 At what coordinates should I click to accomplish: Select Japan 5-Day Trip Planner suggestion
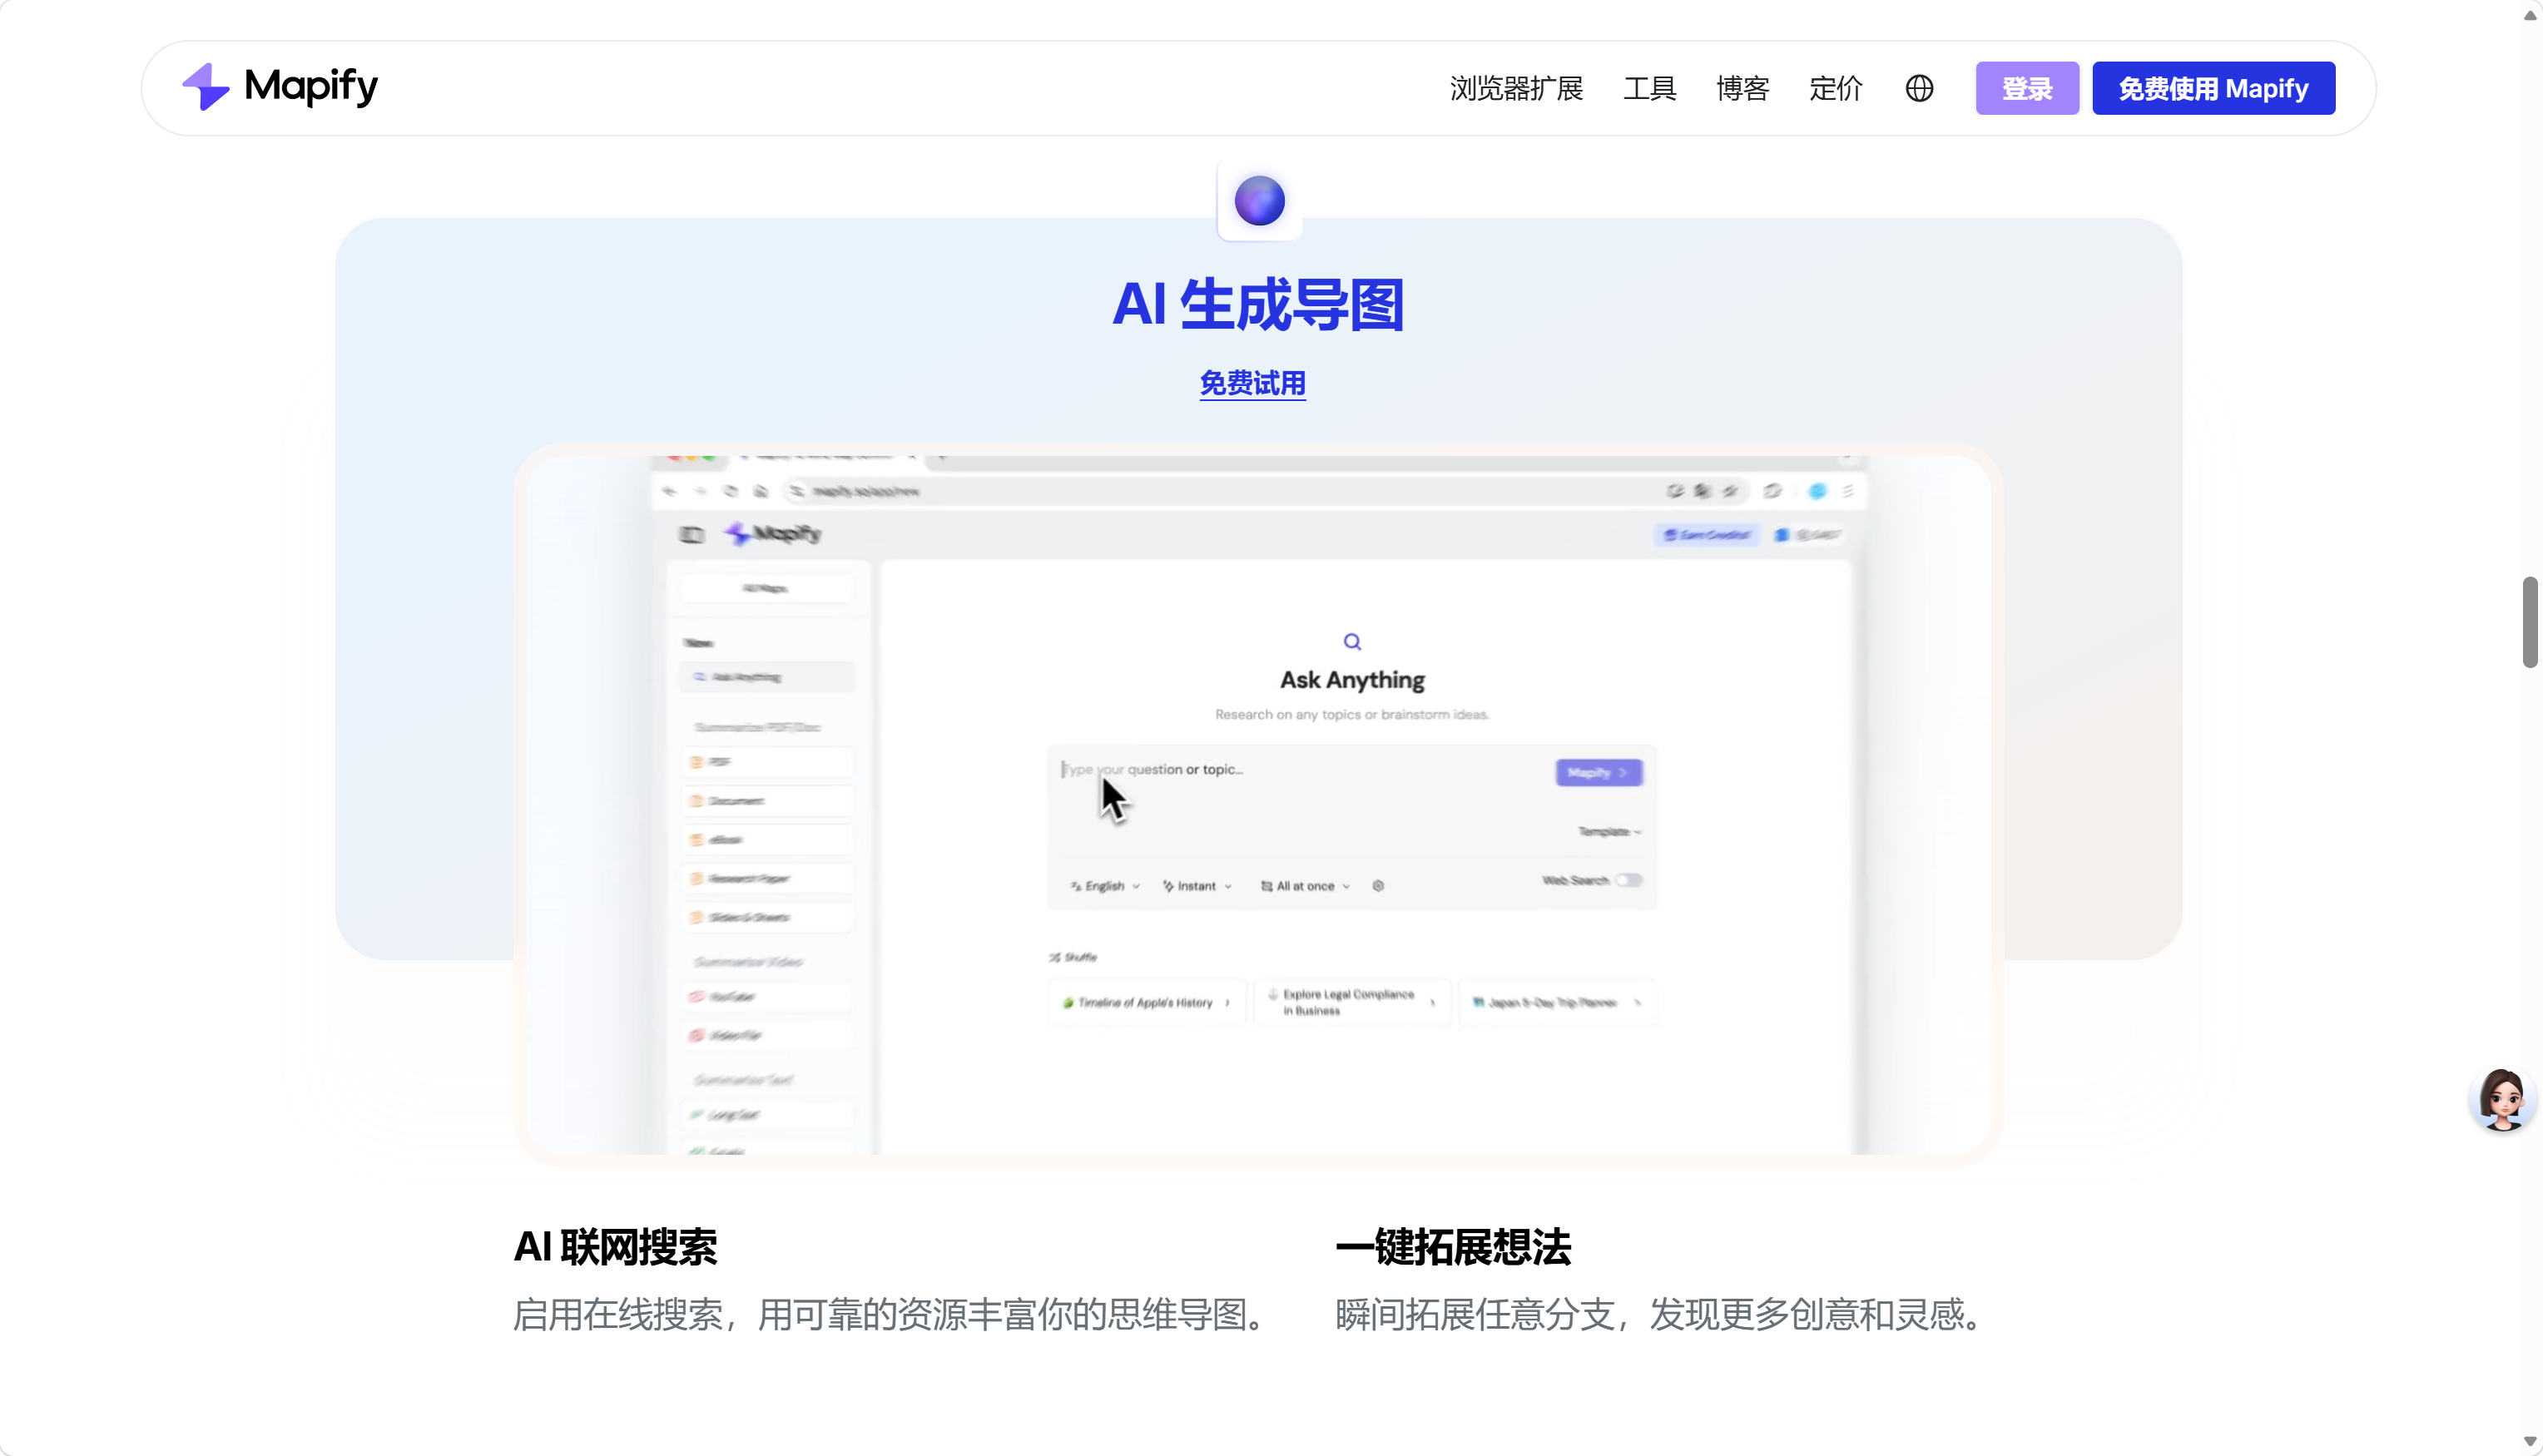[x=1557, y=1002]
